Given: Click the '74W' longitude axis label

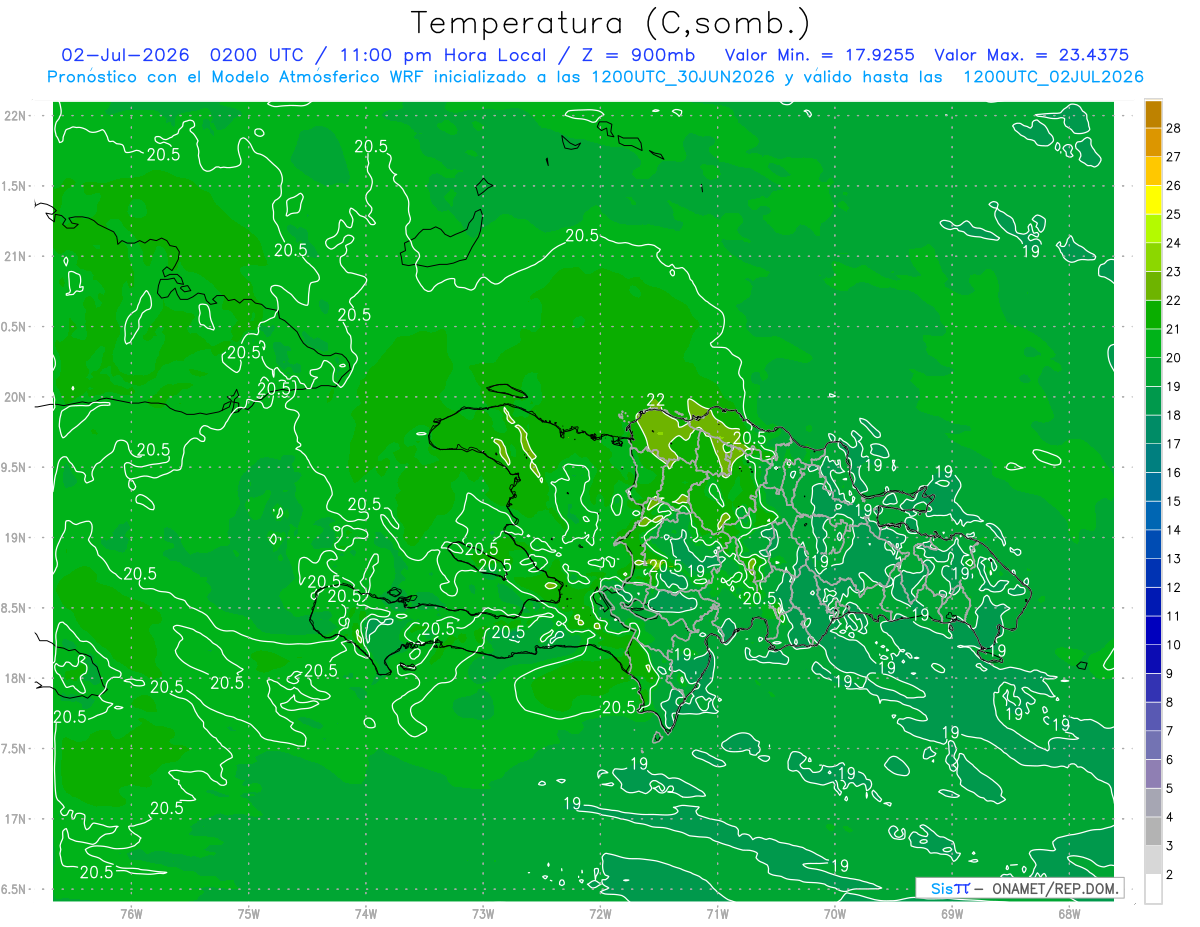Looking at the screenshot, I should 366,914.
